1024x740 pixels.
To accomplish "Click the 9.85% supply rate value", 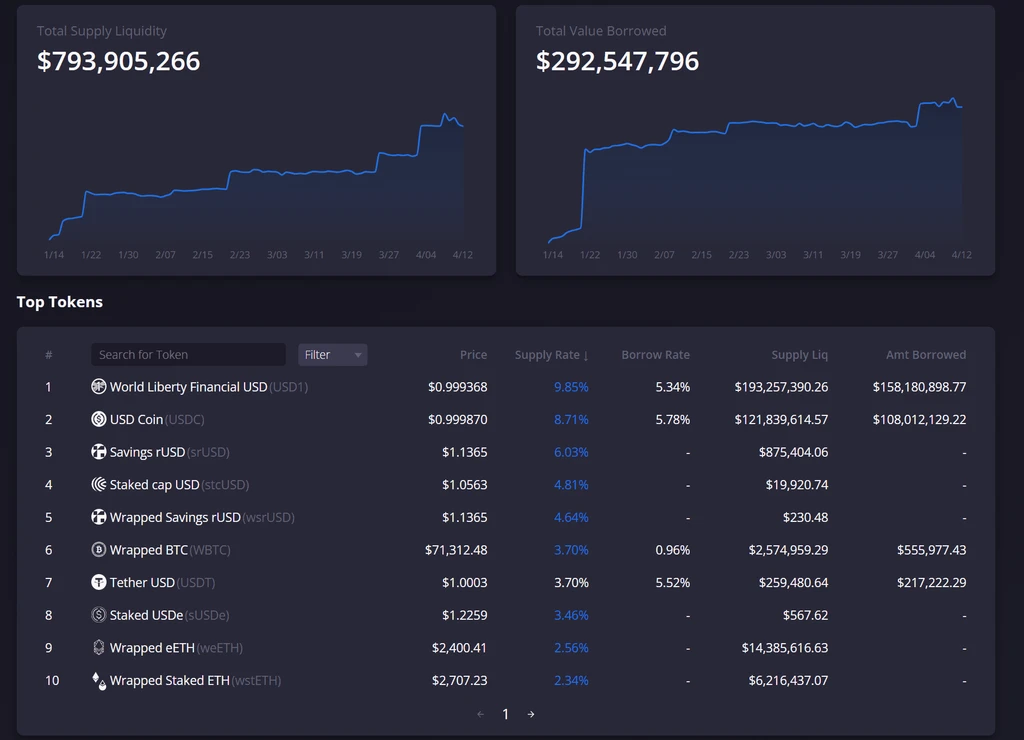I will tap(571, 387).
